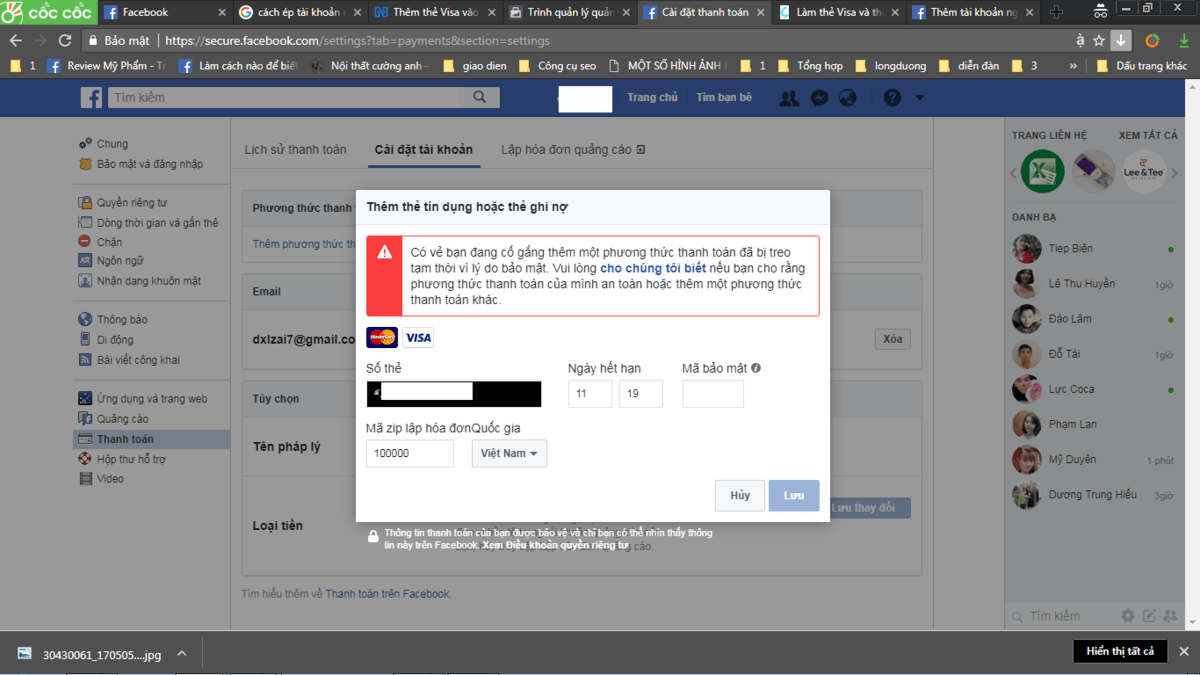Screen dimensions: 1200x675
Task: Click the Cốc Cốc browser logo button
Action: pyautogui.click(x=47, y=12)
